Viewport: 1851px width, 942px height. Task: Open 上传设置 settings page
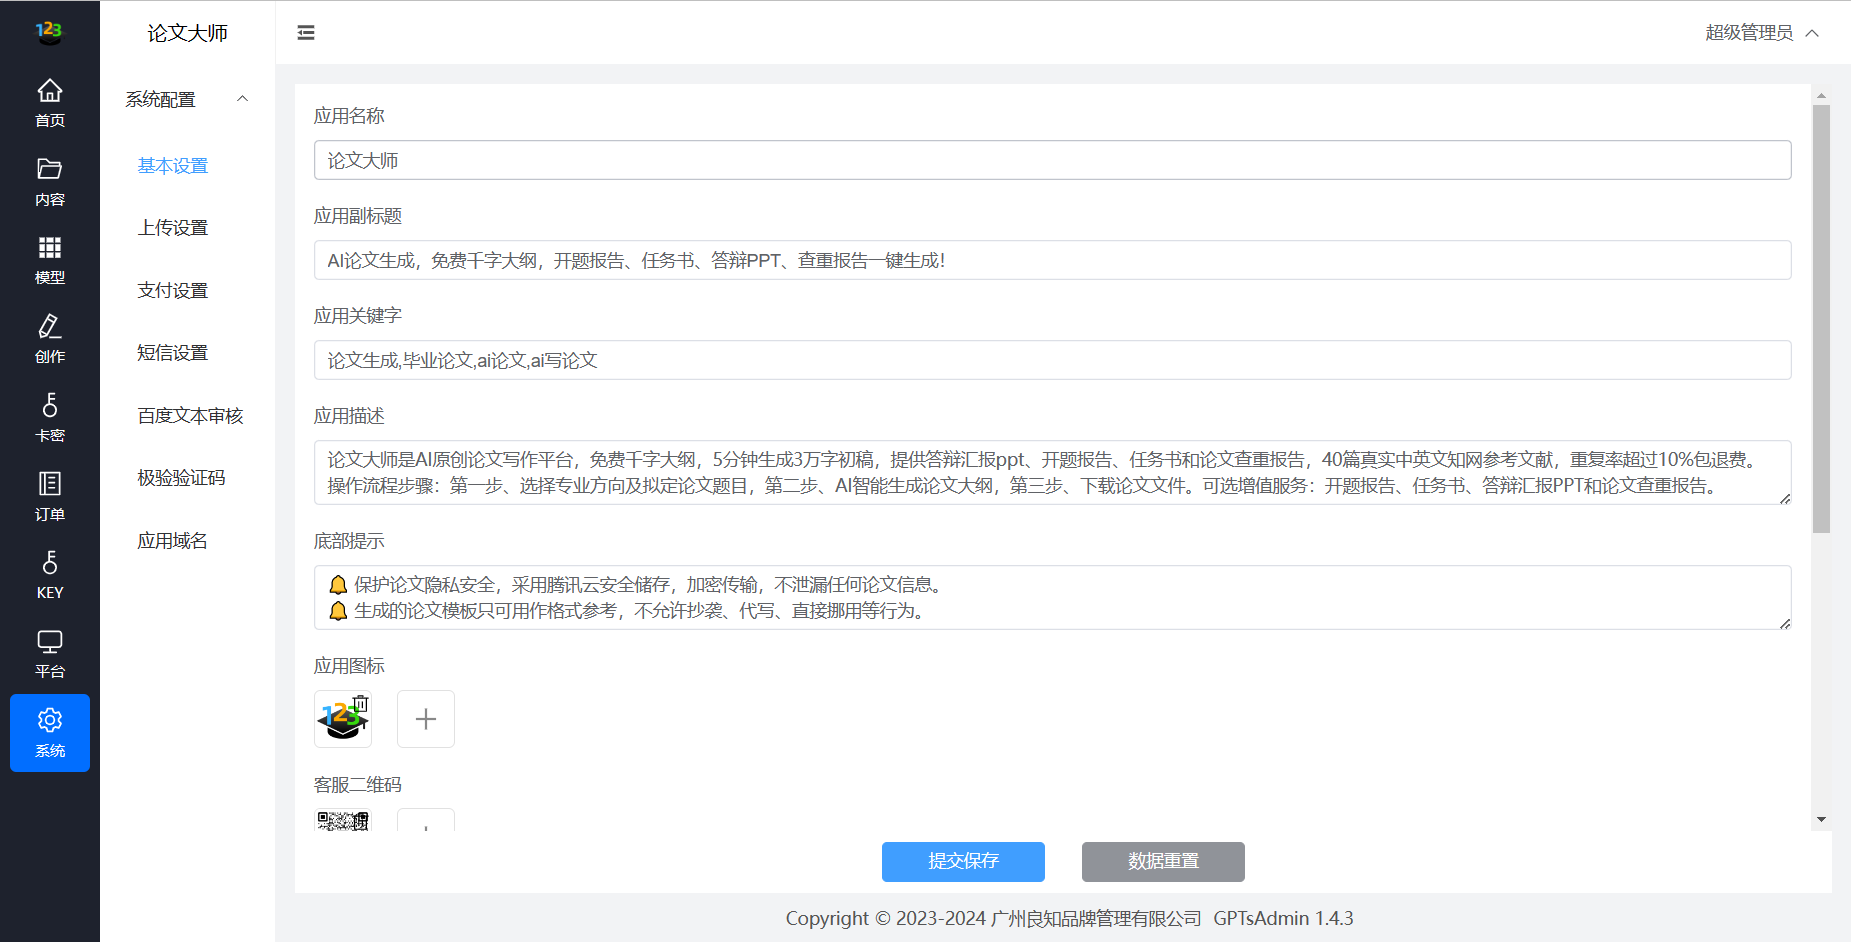coord(173,228)
